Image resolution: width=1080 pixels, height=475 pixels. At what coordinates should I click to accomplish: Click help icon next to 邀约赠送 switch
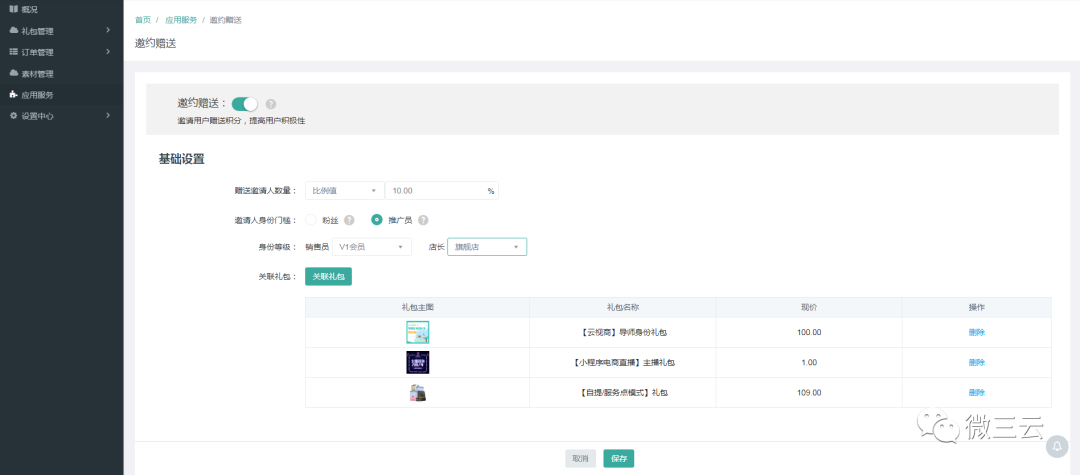tap(271, 104)
